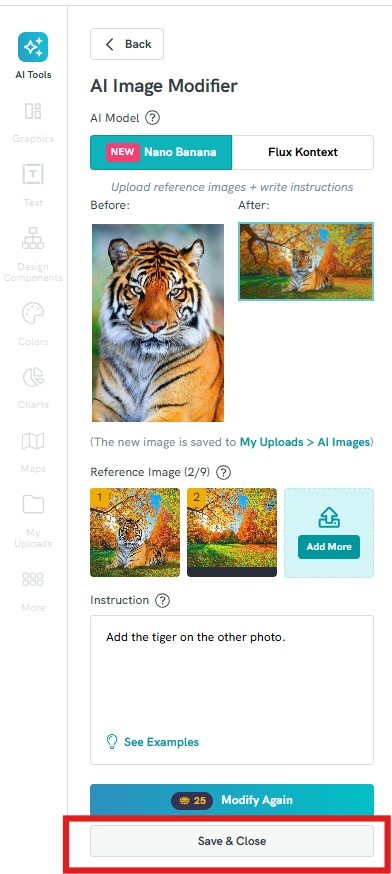Click help icon beside Reference Image
The height and width of the screenshot is (874, 392).
223,473
